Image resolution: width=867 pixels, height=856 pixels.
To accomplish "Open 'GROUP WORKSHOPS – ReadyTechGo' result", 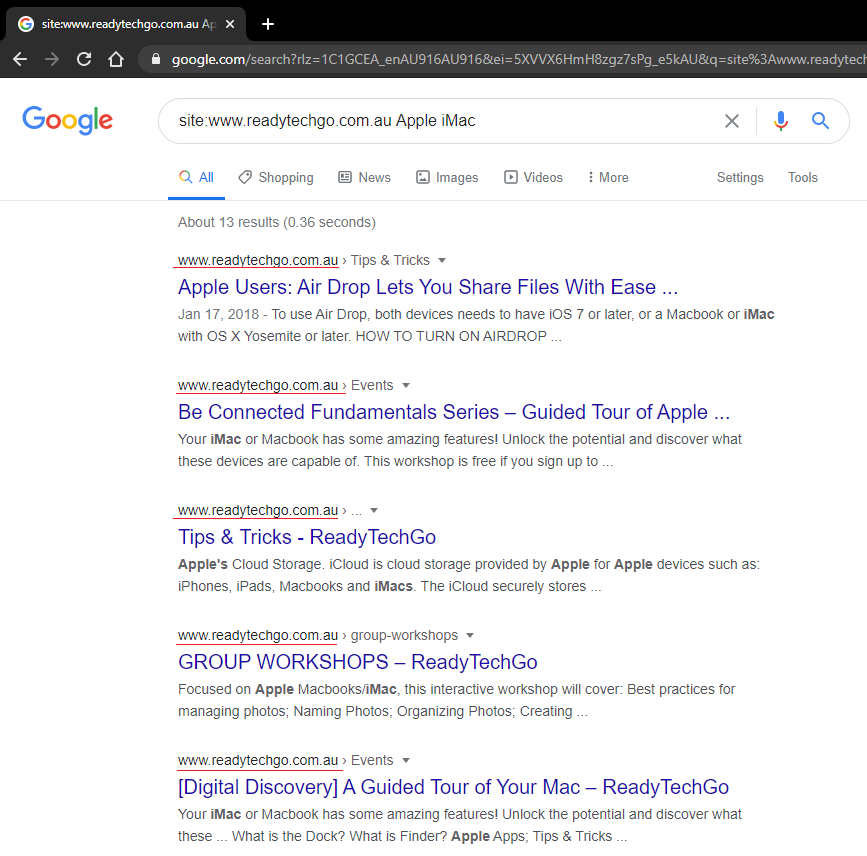I will click(358, 662).
